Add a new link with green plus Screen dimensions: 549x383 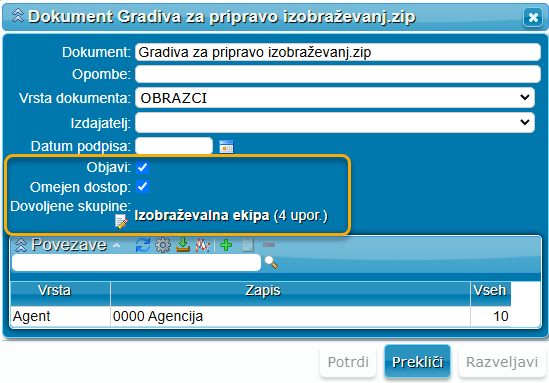coord(226,245)
